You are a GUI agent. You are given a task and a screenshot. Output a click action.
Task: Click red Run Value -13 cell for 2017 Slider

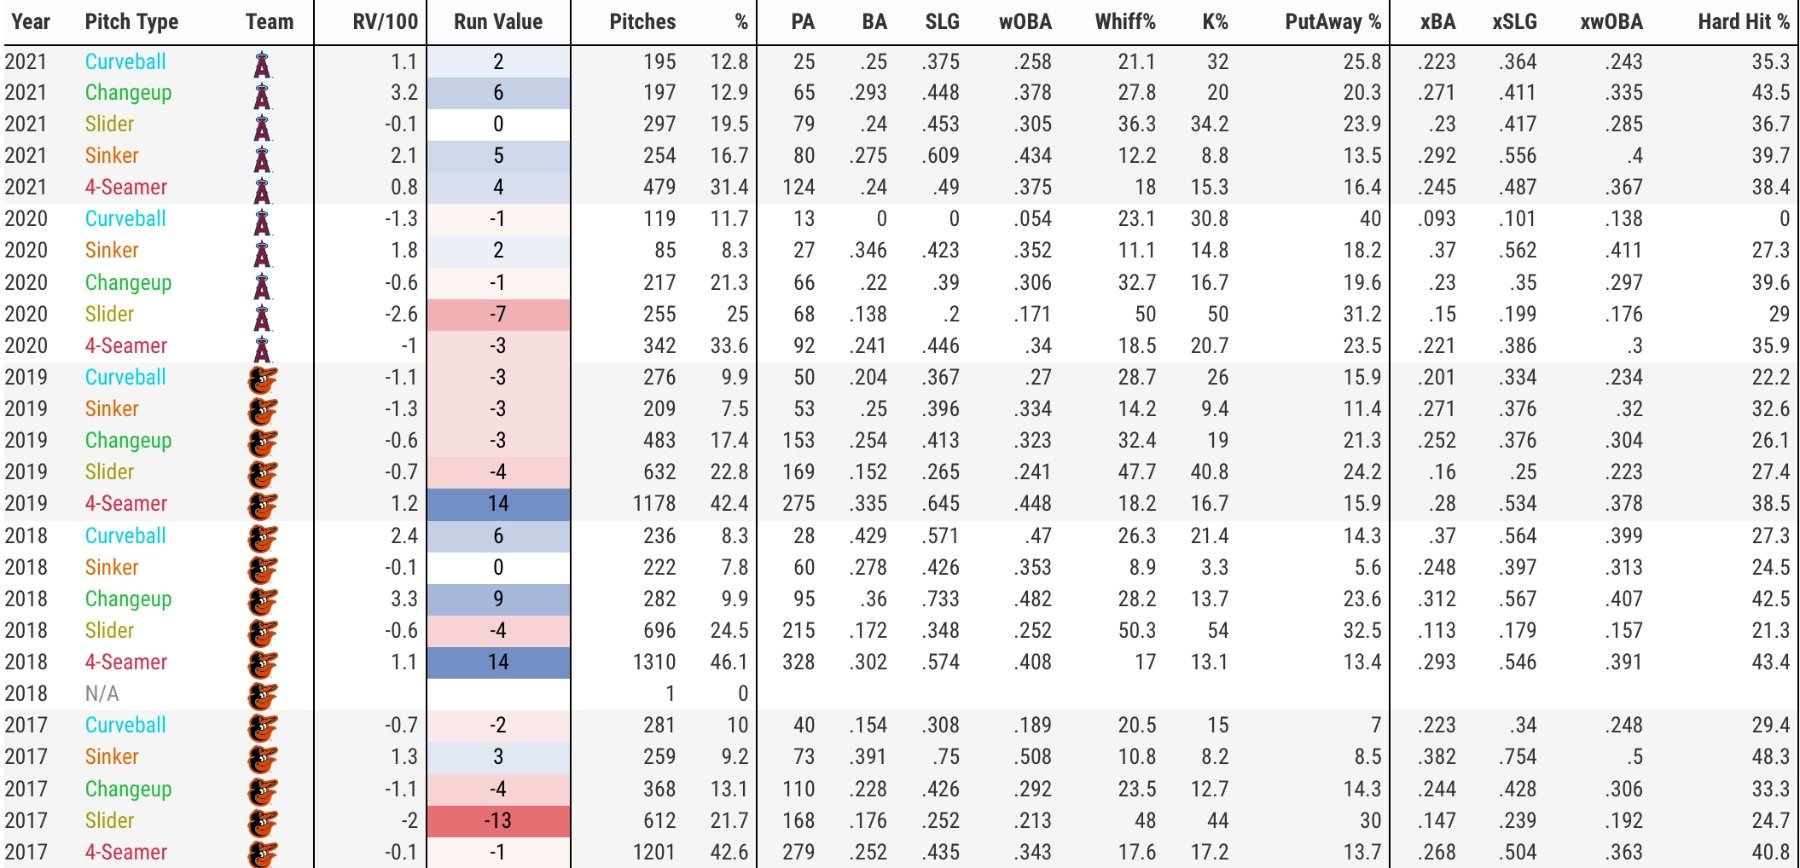(498, 821)
